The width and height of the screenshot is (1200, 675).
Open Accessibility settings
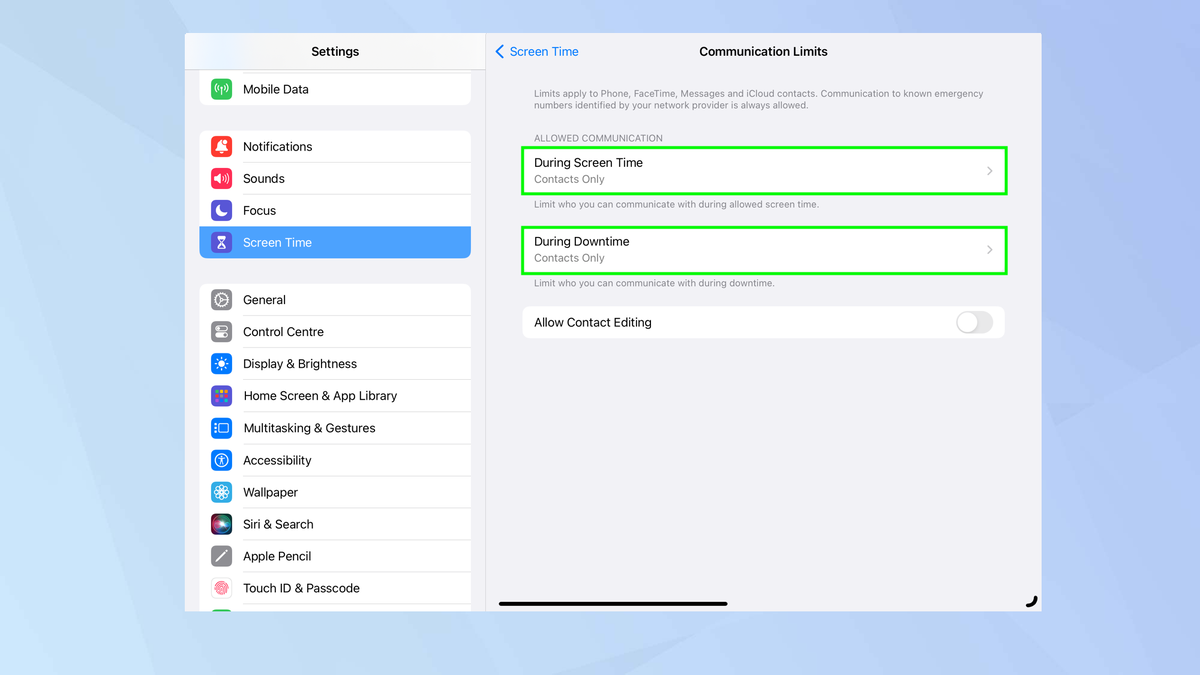click(335, 460)
